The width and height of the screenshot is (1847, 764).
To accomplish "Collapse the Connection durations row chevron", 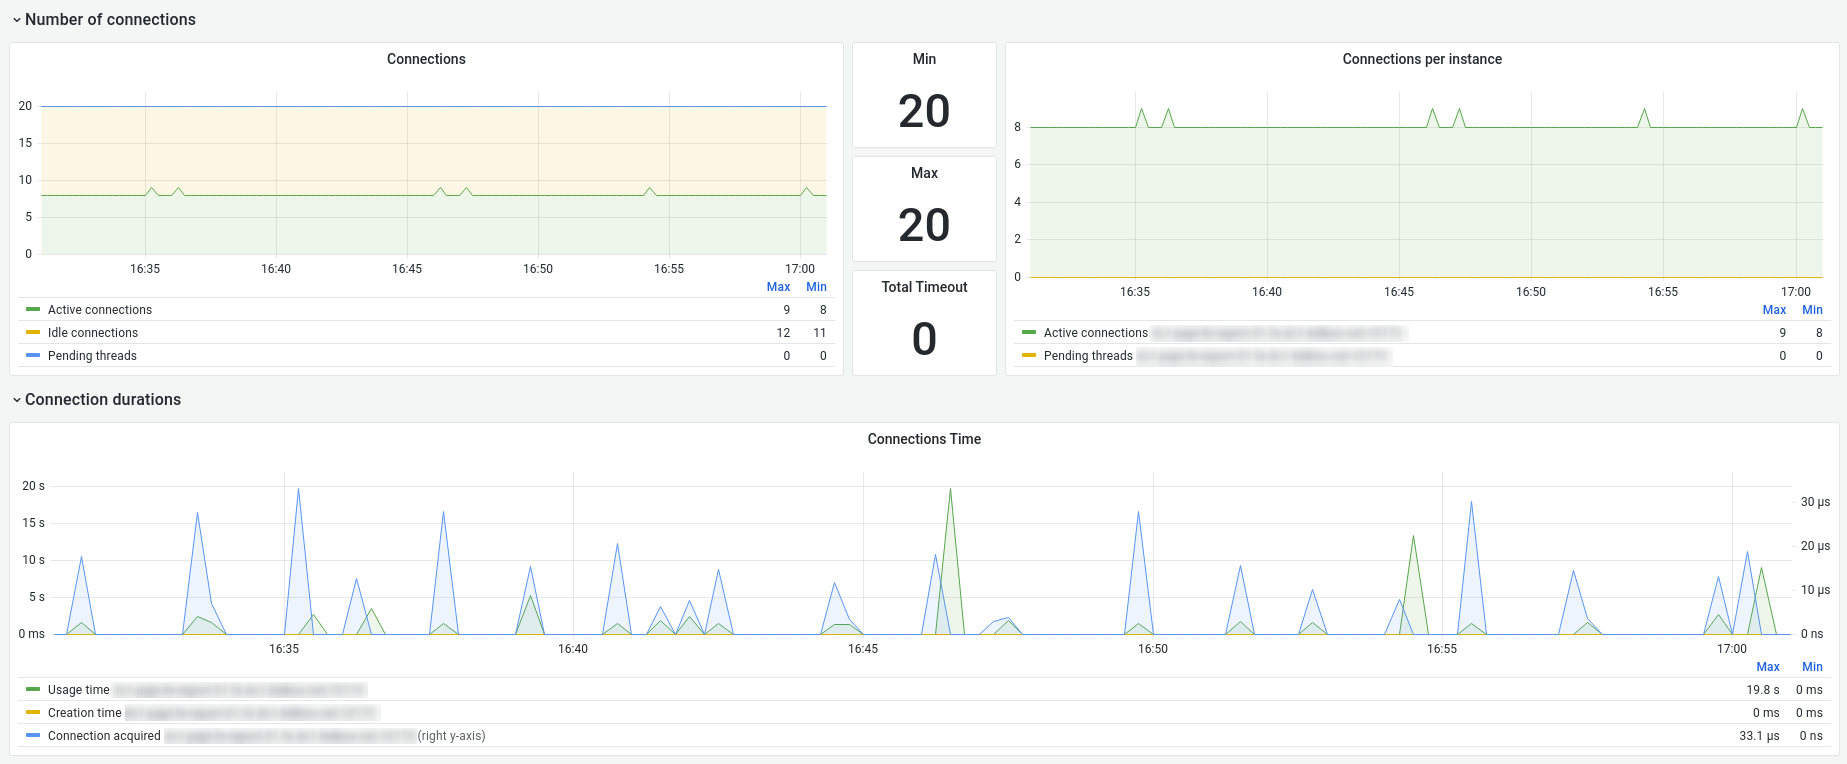I will tap(17, 400).
